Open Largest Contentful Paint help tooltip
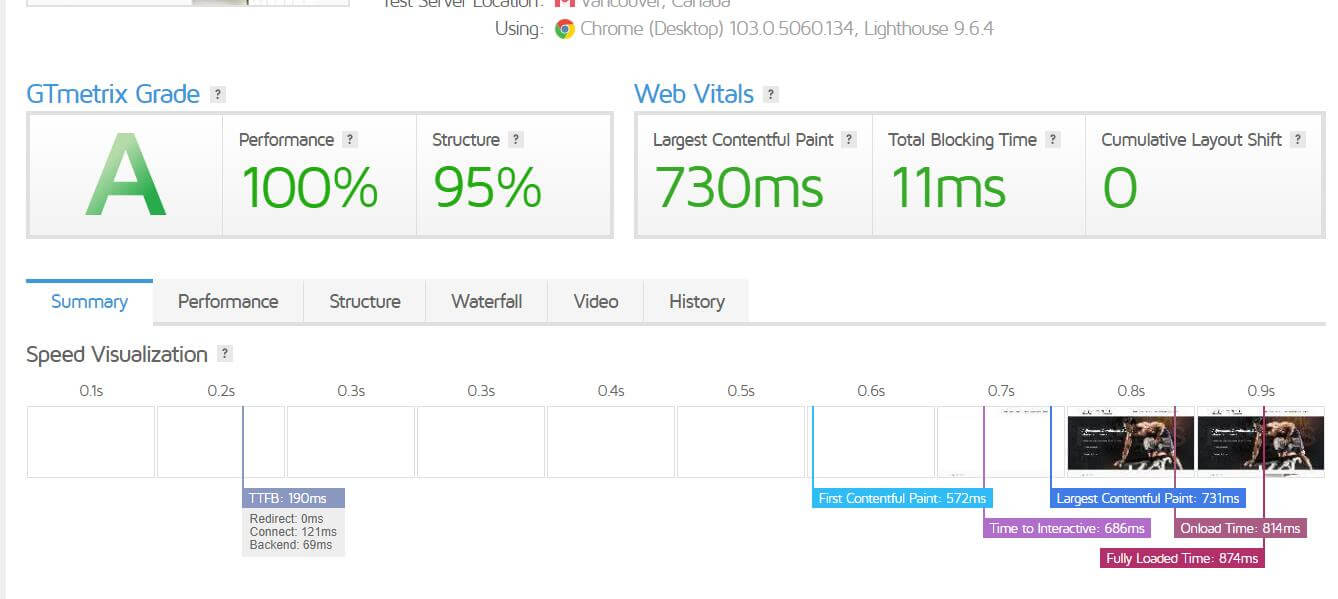 coord(848,140)
